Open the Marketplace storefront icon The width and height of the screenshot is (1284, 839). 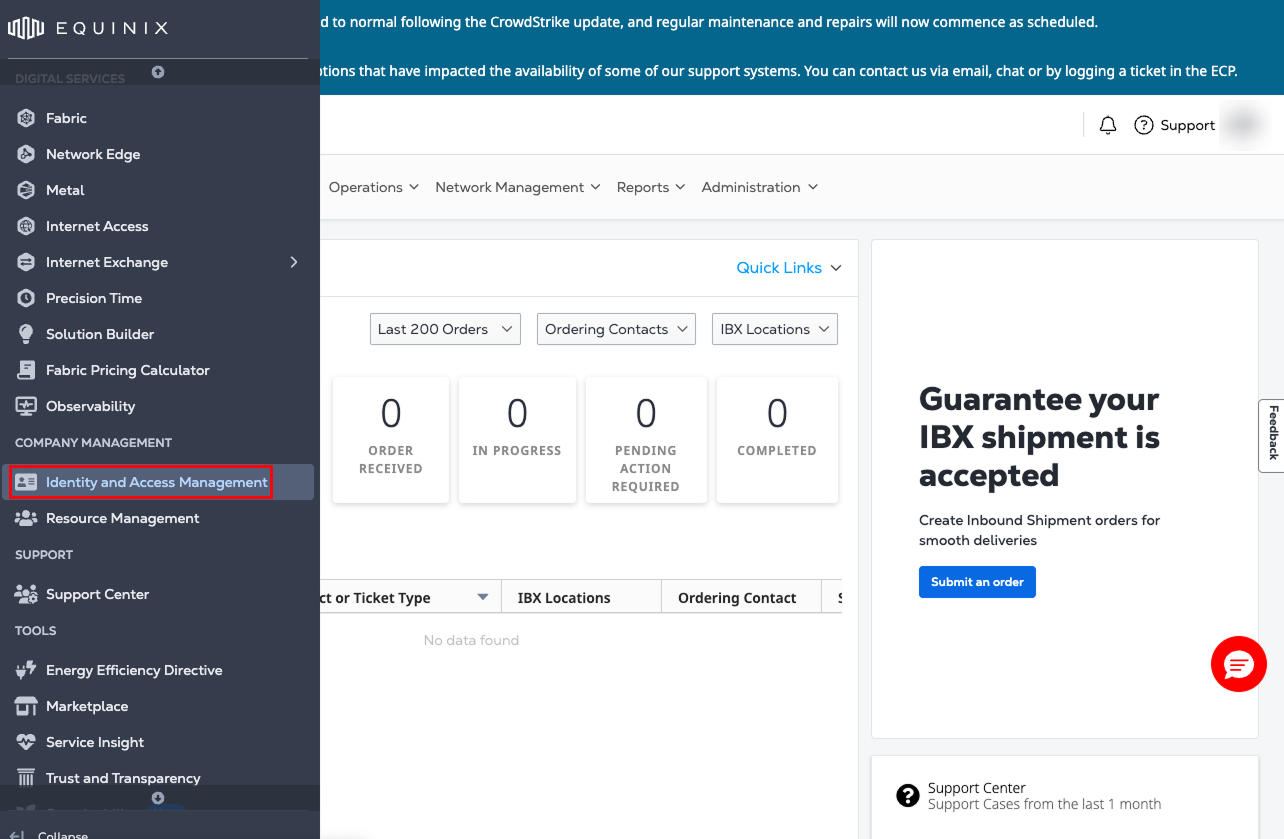tap(26, 706)
